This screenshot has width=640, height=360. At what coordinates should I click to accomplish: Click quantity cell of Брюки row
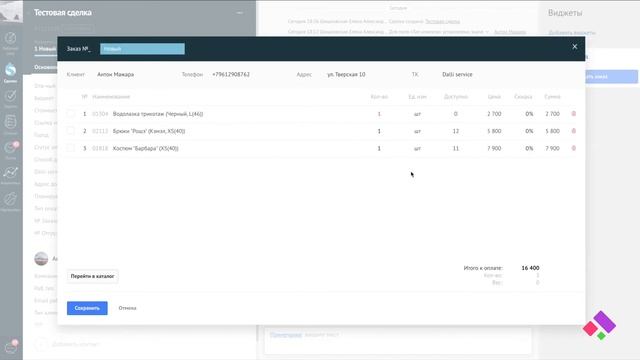point(379,131)
